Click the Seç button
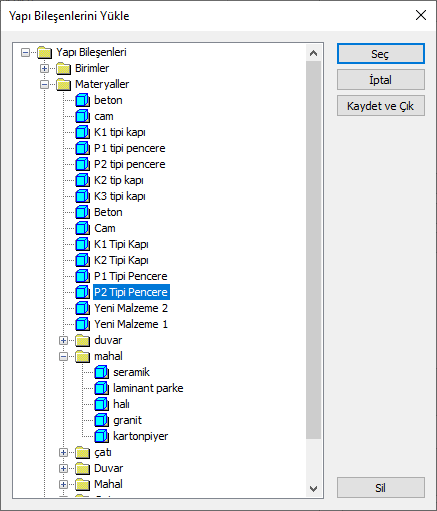 pyautogui.click(x=381, y=53)
